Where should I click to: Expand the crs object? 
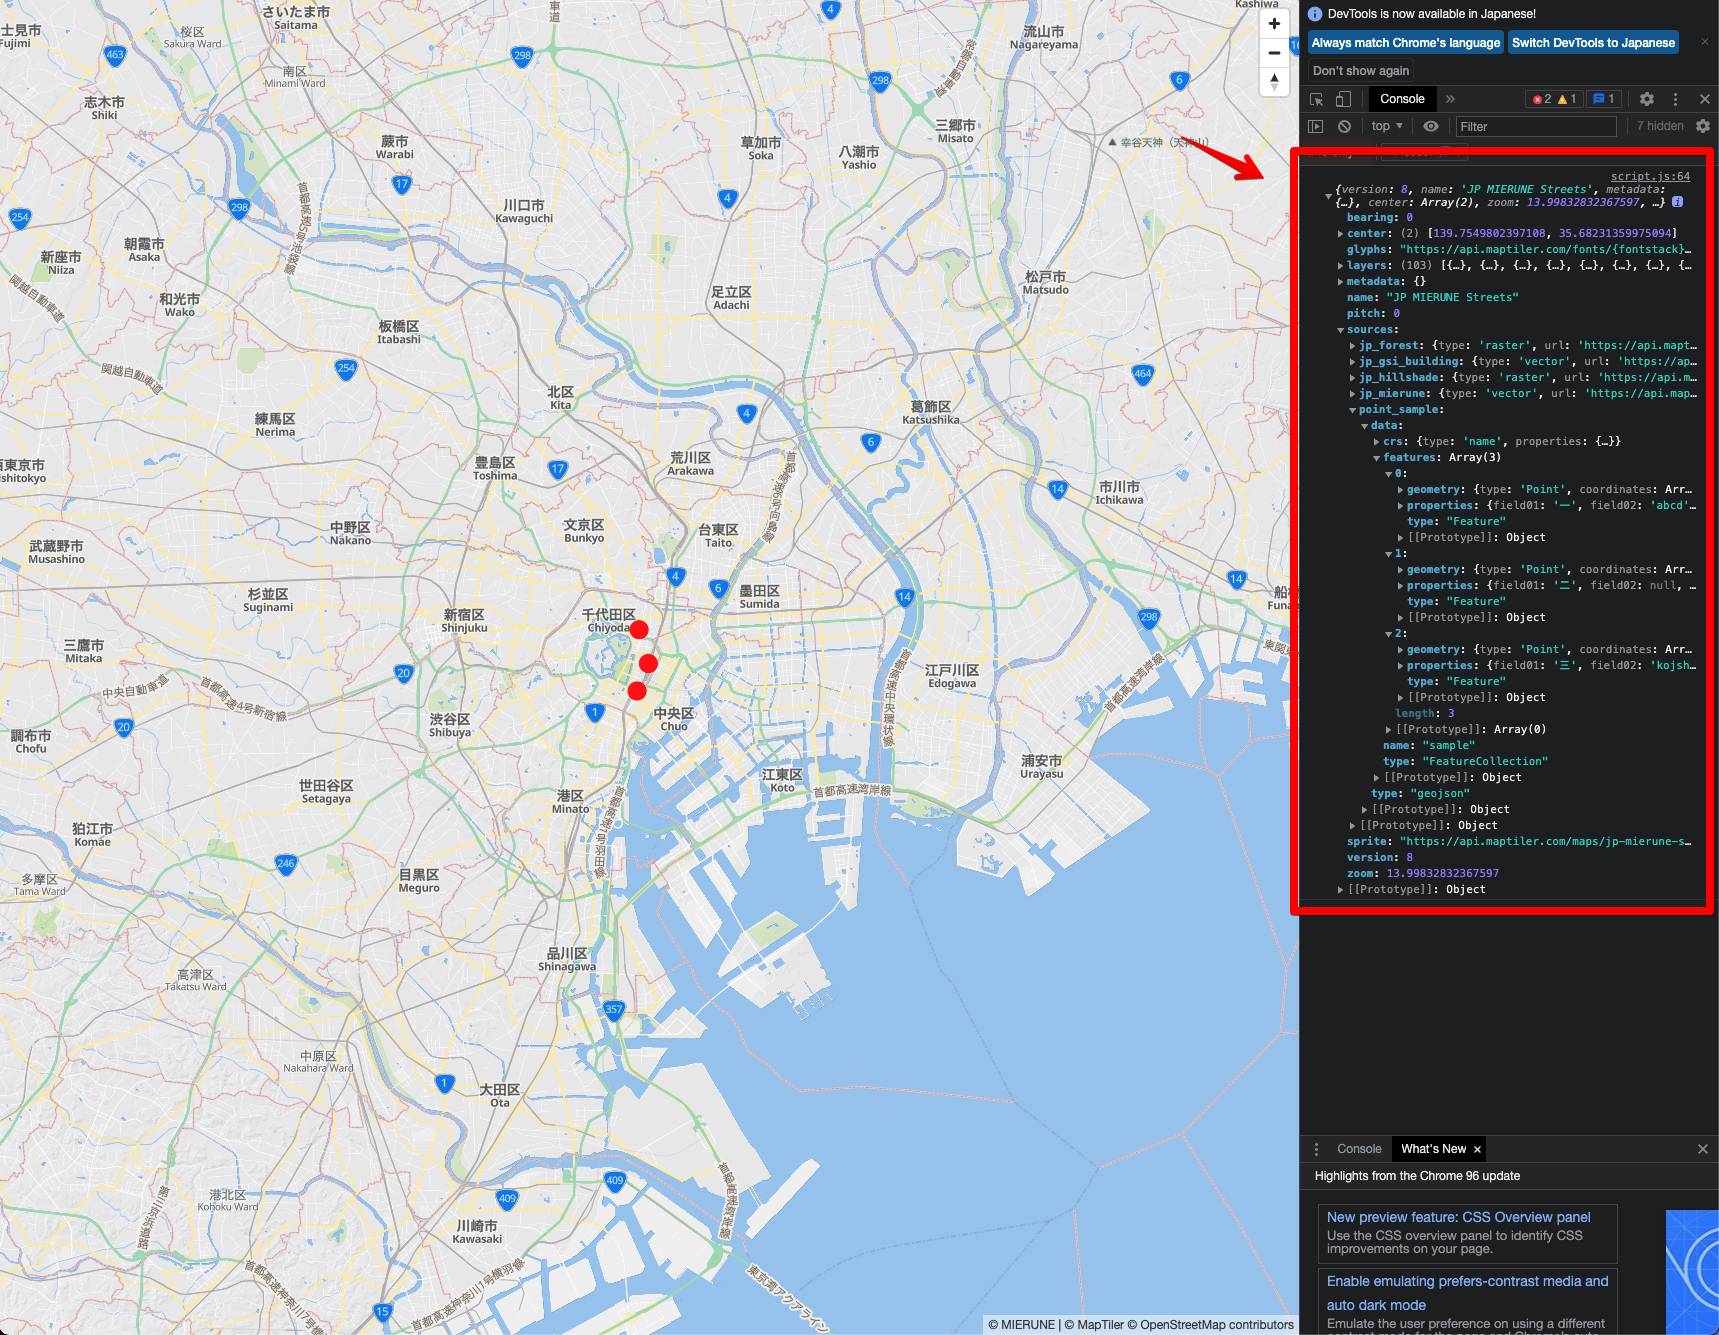pos(1376,442)
